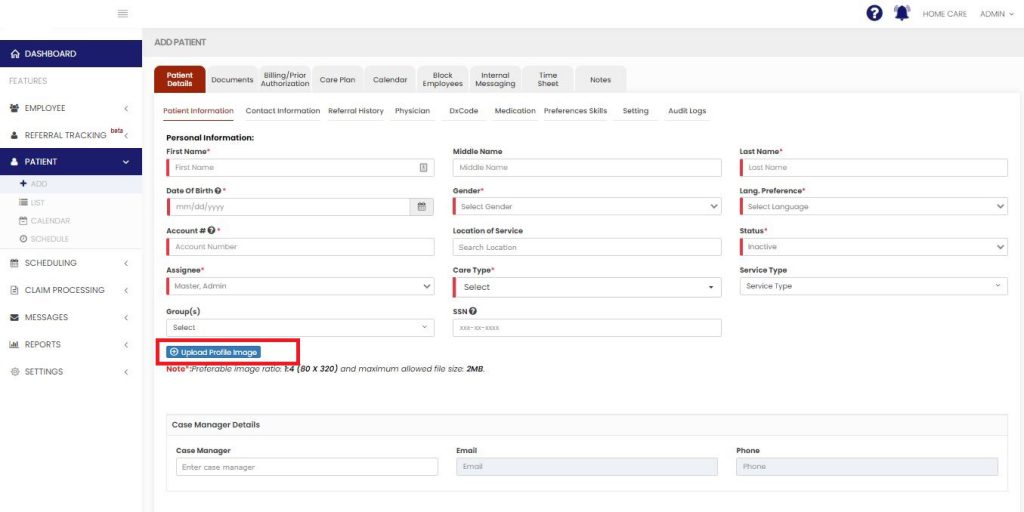Image resolution: width=1024 pixels, height=512 pixels.
Task: Open the Contact Information sub-tab
Action: pos(283,111)
